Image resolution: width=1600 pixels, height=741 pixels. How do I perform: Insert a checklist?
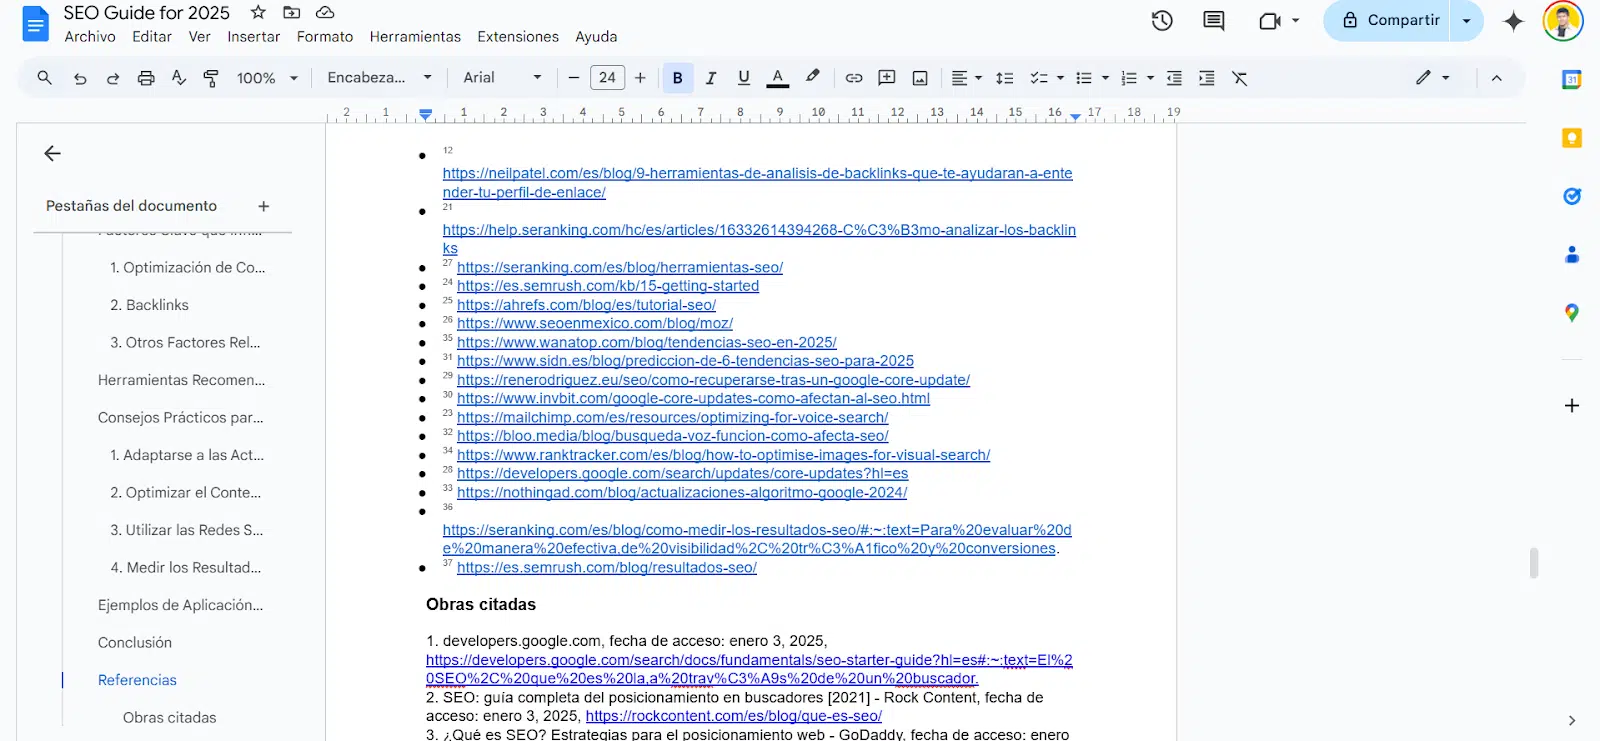pos(1039,78)
